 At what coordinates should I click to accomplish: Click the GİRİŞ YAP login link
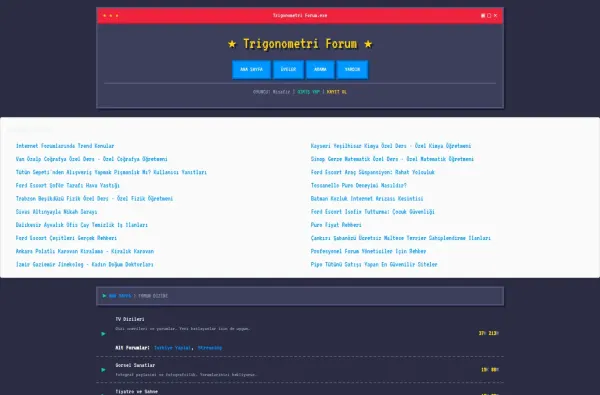point(308,92)
